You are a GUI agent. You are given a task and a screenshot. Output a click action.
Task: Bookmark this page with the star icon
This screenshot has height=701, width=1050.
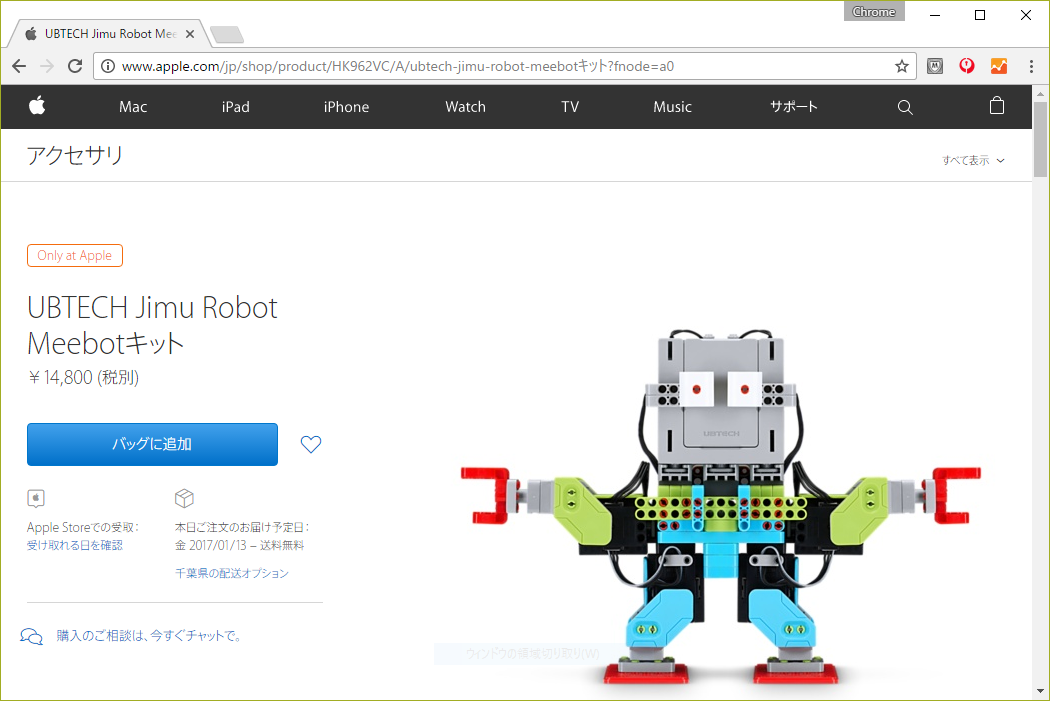[x=901, y=66]
